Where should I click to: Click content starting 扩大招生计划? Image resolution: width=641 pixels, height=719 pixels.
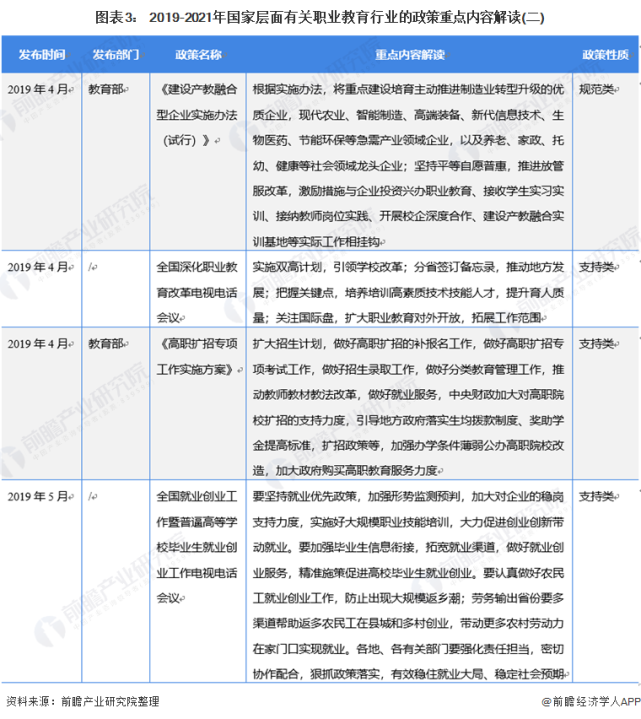[x=408, y=407]
